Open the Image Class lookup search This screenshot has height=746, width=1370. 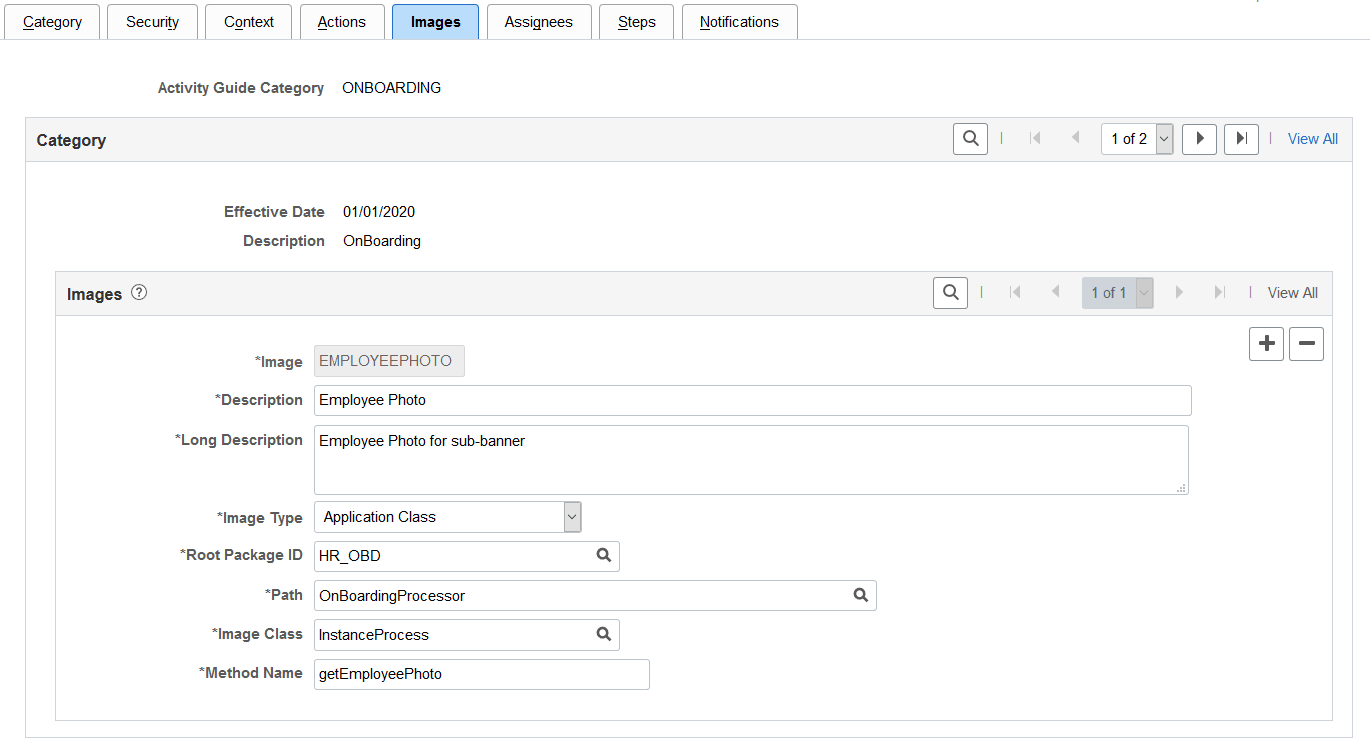(x=603, y=634)
